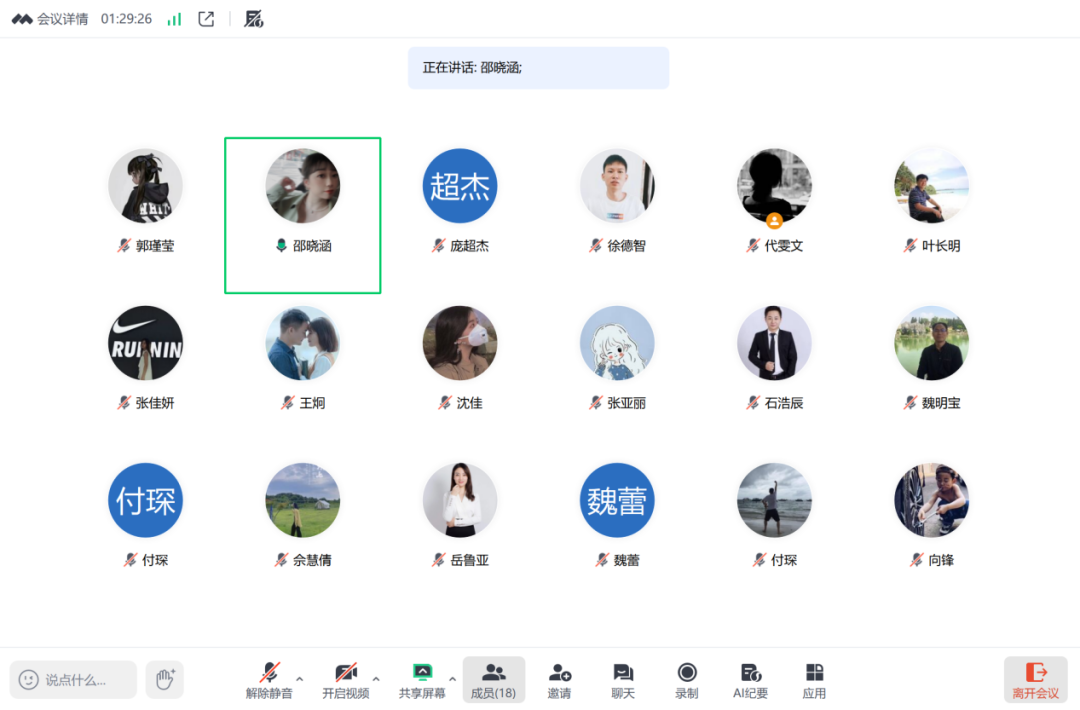Start sharing with 共享屏幕
The image size is (1080, 710).
point(422,679)
